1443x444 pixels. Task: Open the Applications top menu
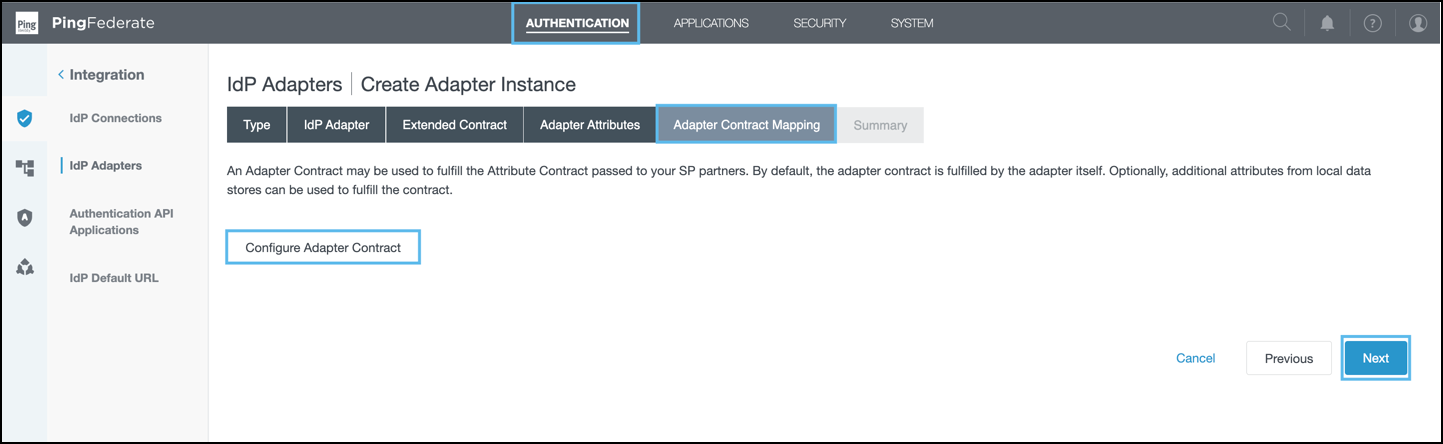[711, 23]
